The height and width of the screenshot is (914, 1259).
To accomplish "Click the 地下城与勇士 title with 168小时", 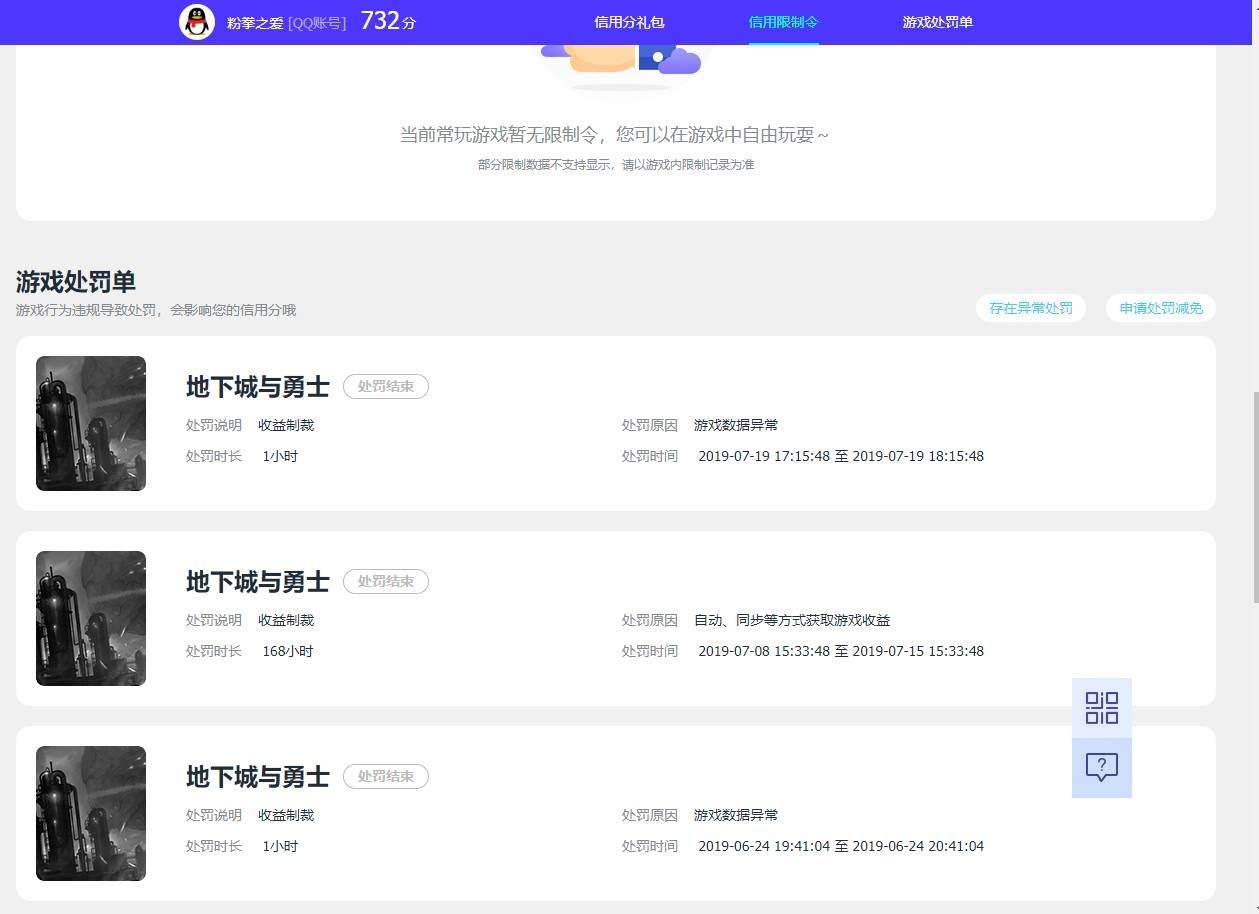I will point(258,581).
